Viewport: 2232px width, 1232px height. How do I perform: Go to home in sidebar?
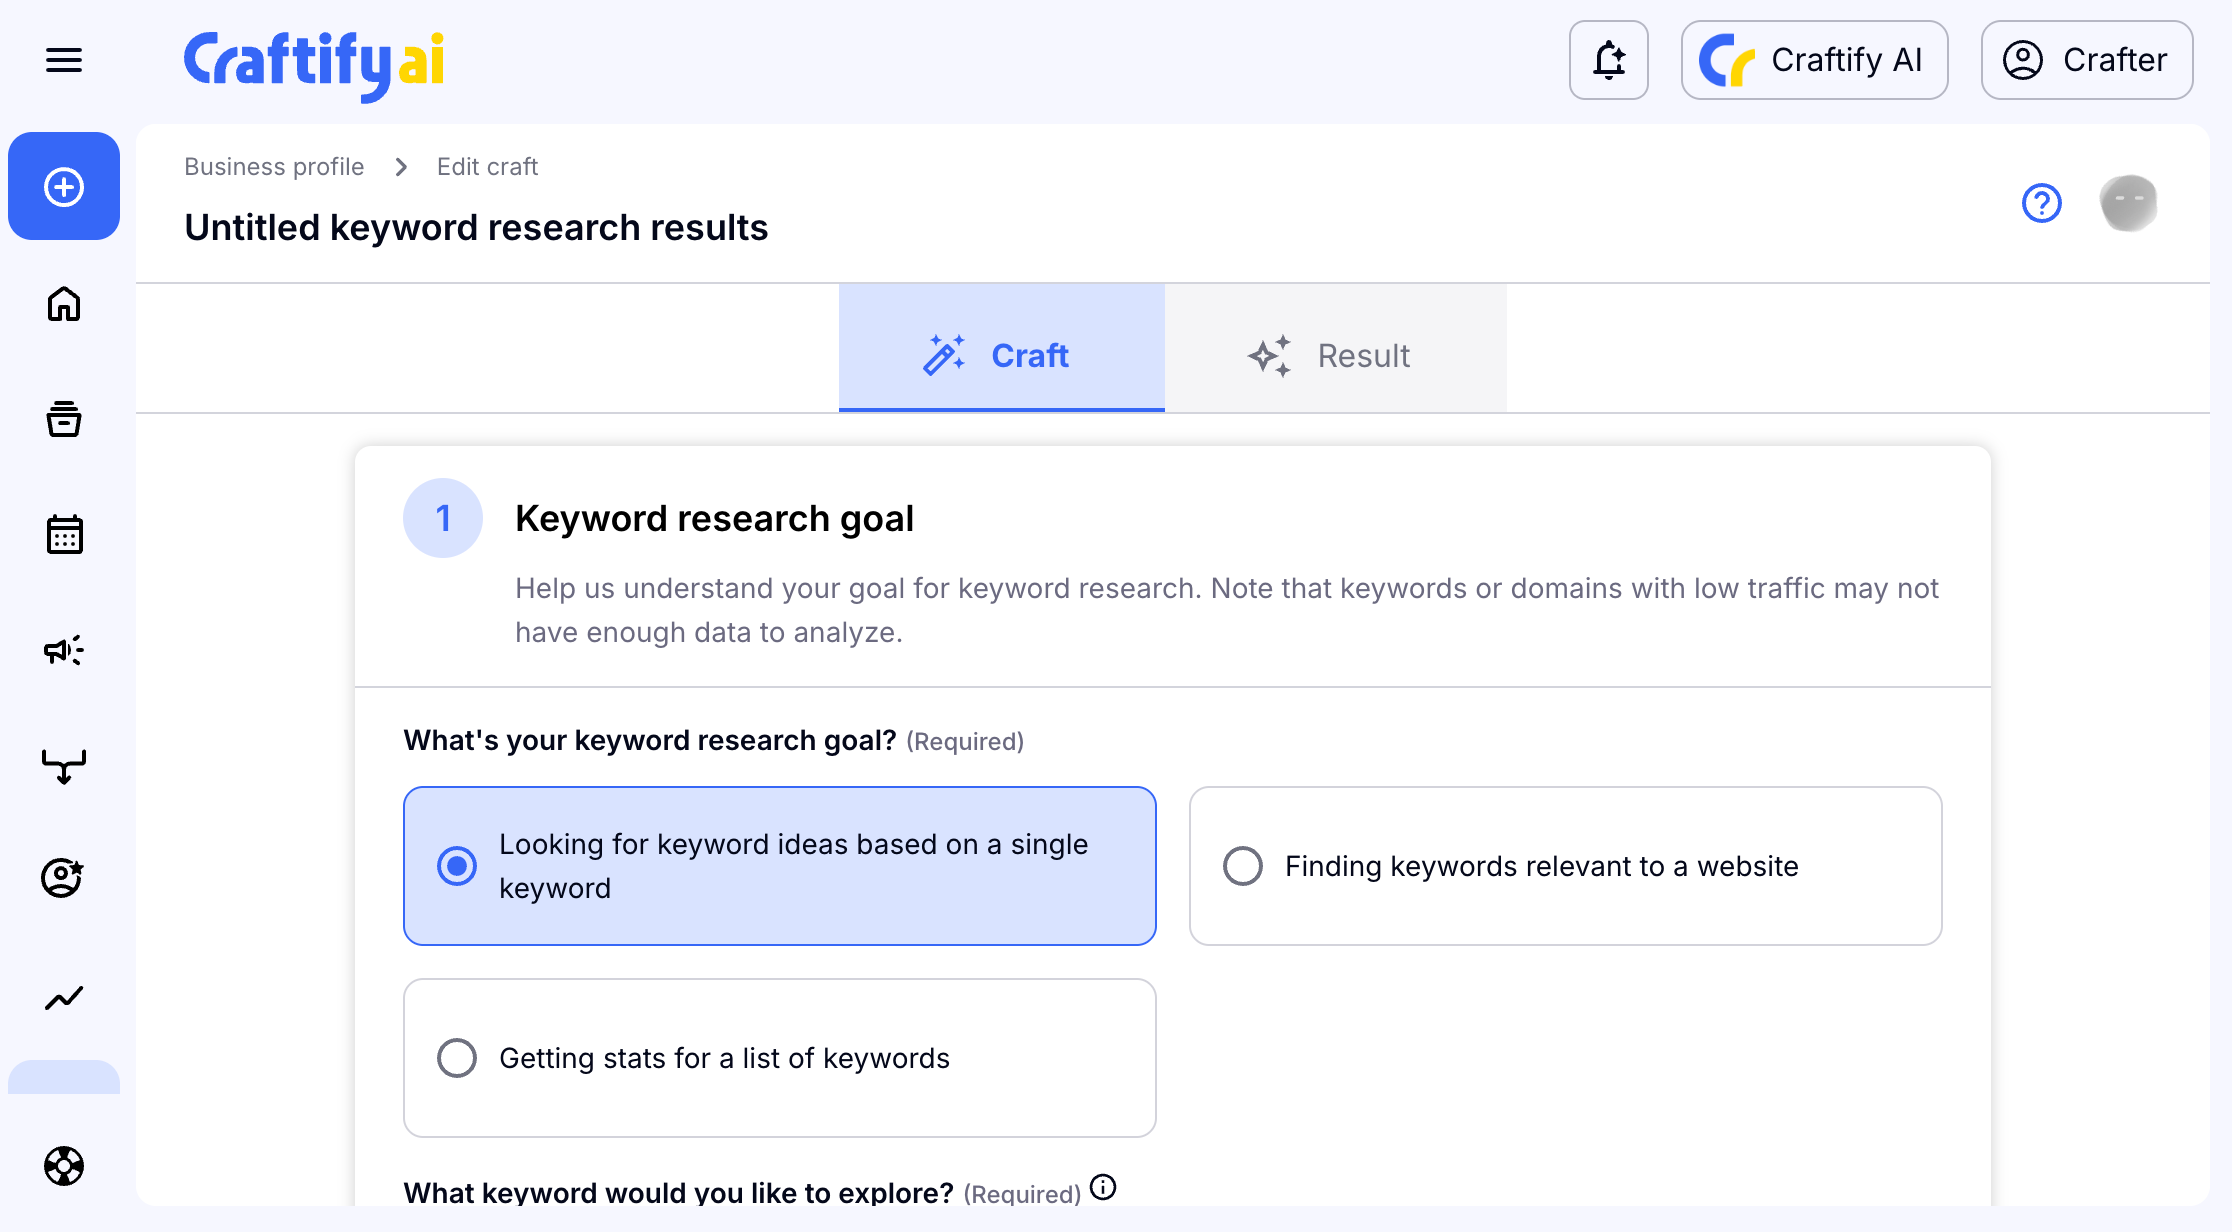coord(64,304)
